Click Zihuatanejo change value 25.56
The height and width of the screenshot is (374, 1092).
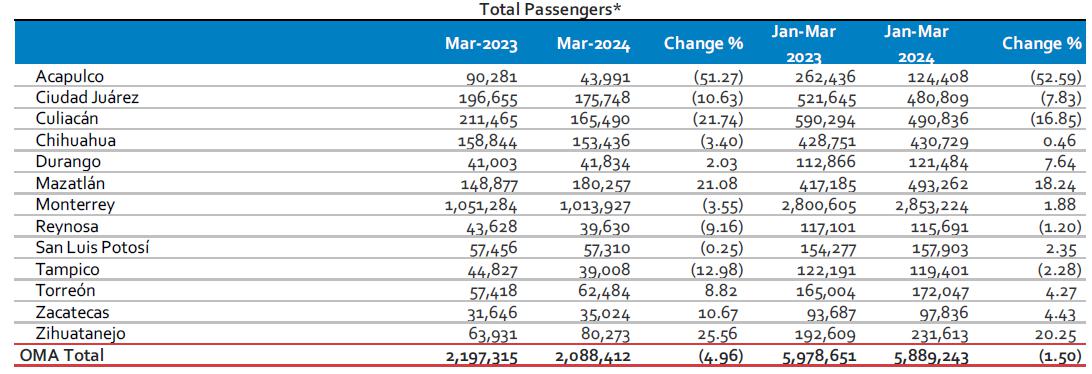tap(724, 334)
